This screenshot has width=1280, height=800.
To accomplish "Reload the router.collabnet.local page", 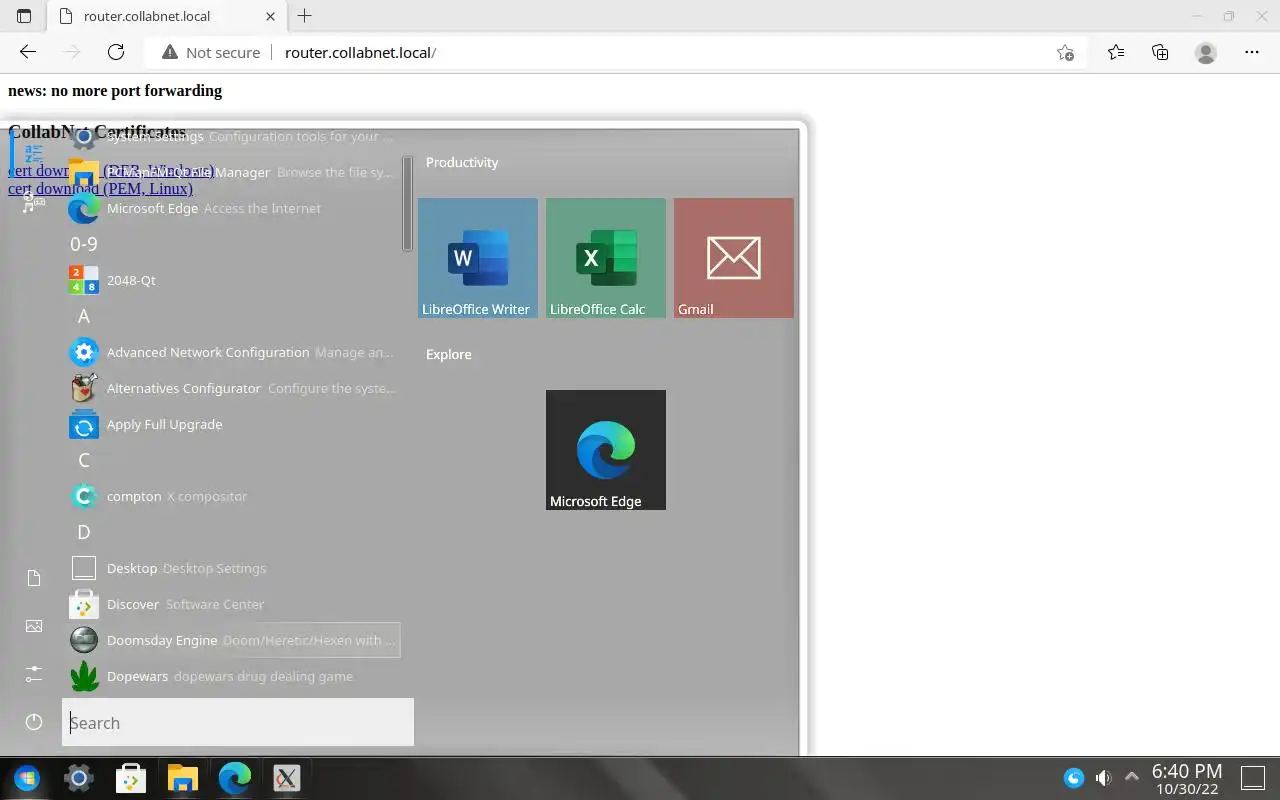I will [116, 52].
